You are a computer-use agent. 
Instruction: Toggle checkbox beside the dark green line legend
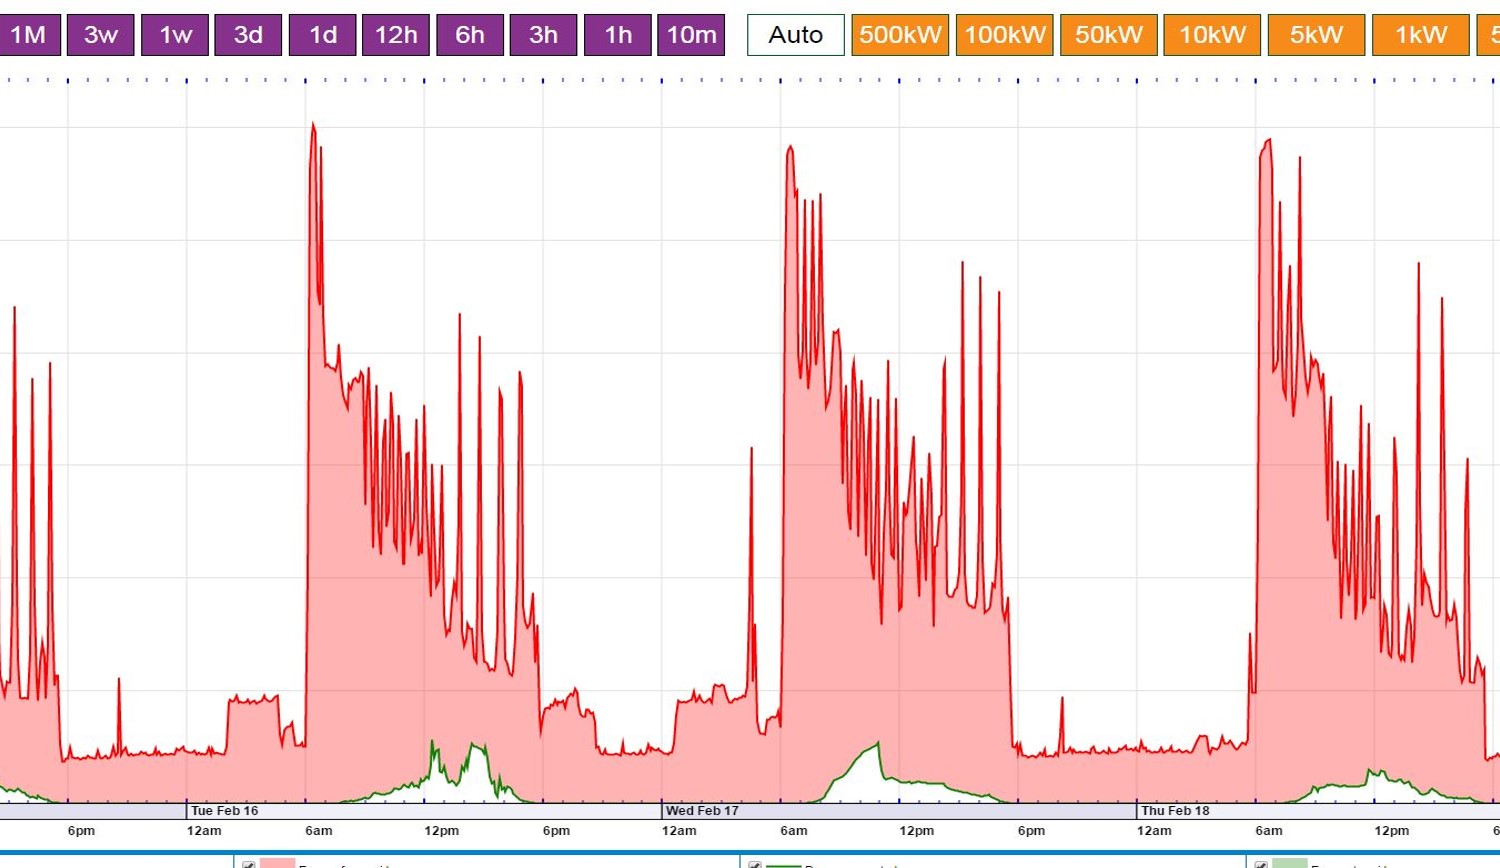755,864
